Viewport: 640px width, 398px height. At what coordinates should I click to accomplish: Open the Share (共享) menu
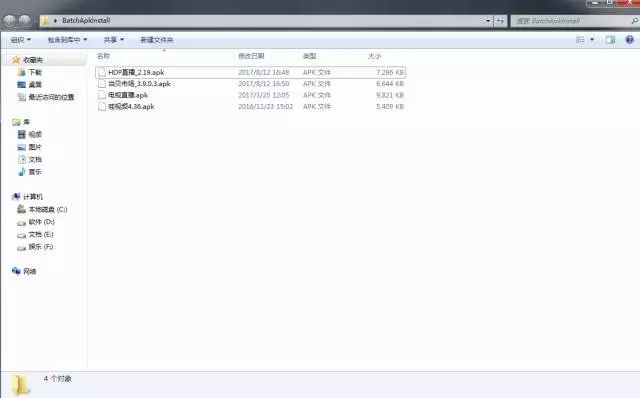point(113,40)
